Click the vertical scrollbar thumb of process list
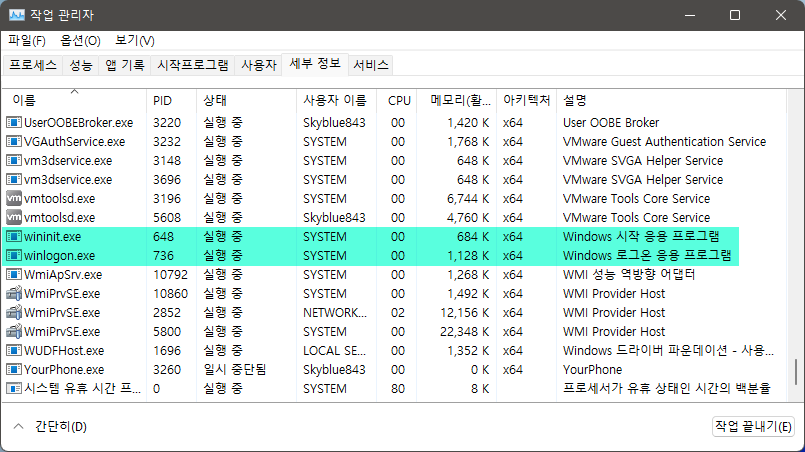Screen dimensions: 805x452 click(x=796, y=371)
